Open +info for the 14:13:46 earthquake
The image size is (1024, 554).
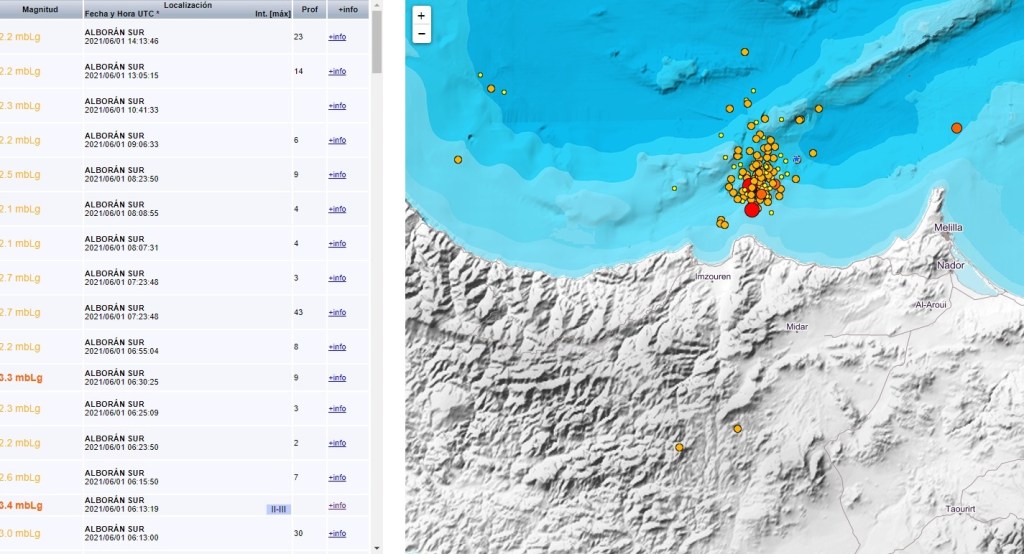(337, 37)
